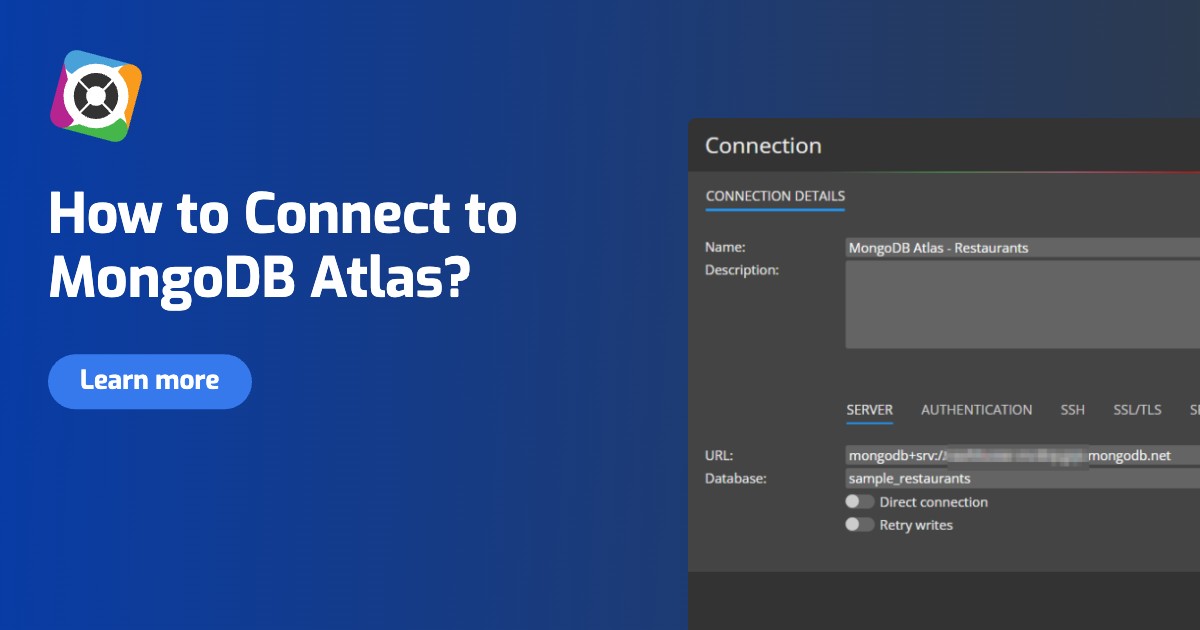Image resolution: width=1200 pixels, height=630 pixels.
Task: Click the 'URL:' label
Action: 719,456
